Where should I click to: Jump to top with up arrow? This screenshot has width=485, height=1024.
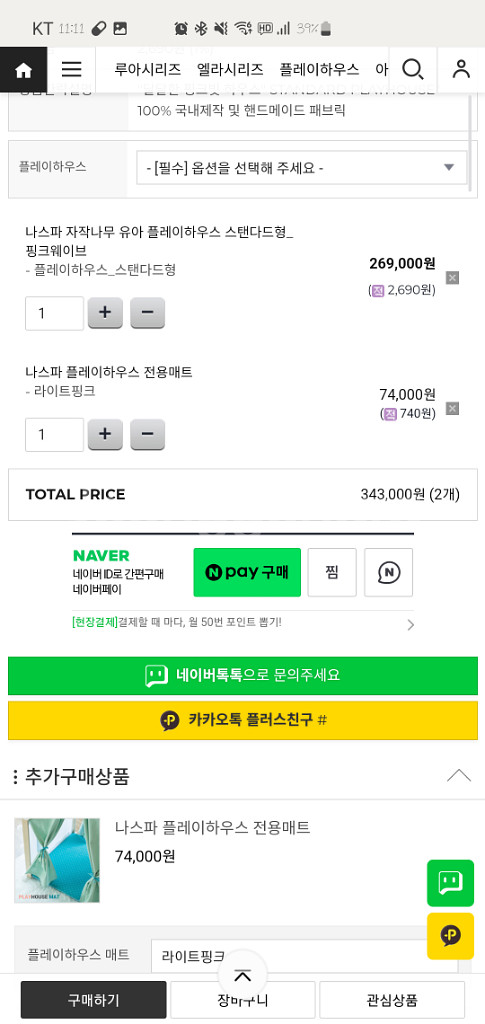click(243, 976)
